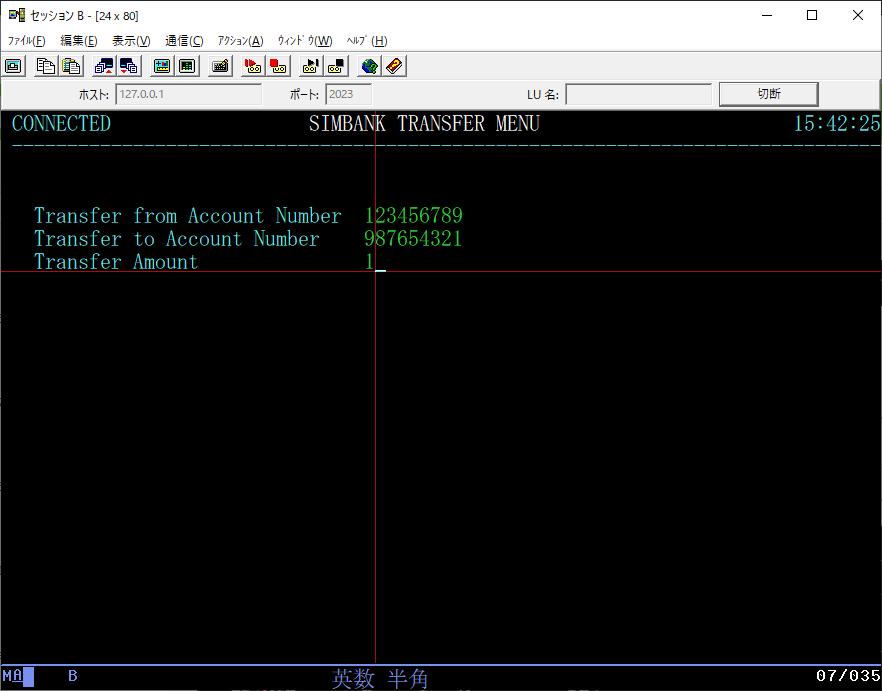Maximize the session B window
Image resolution: width=882 pixels, height=691 pixels.
click(812, 15)
